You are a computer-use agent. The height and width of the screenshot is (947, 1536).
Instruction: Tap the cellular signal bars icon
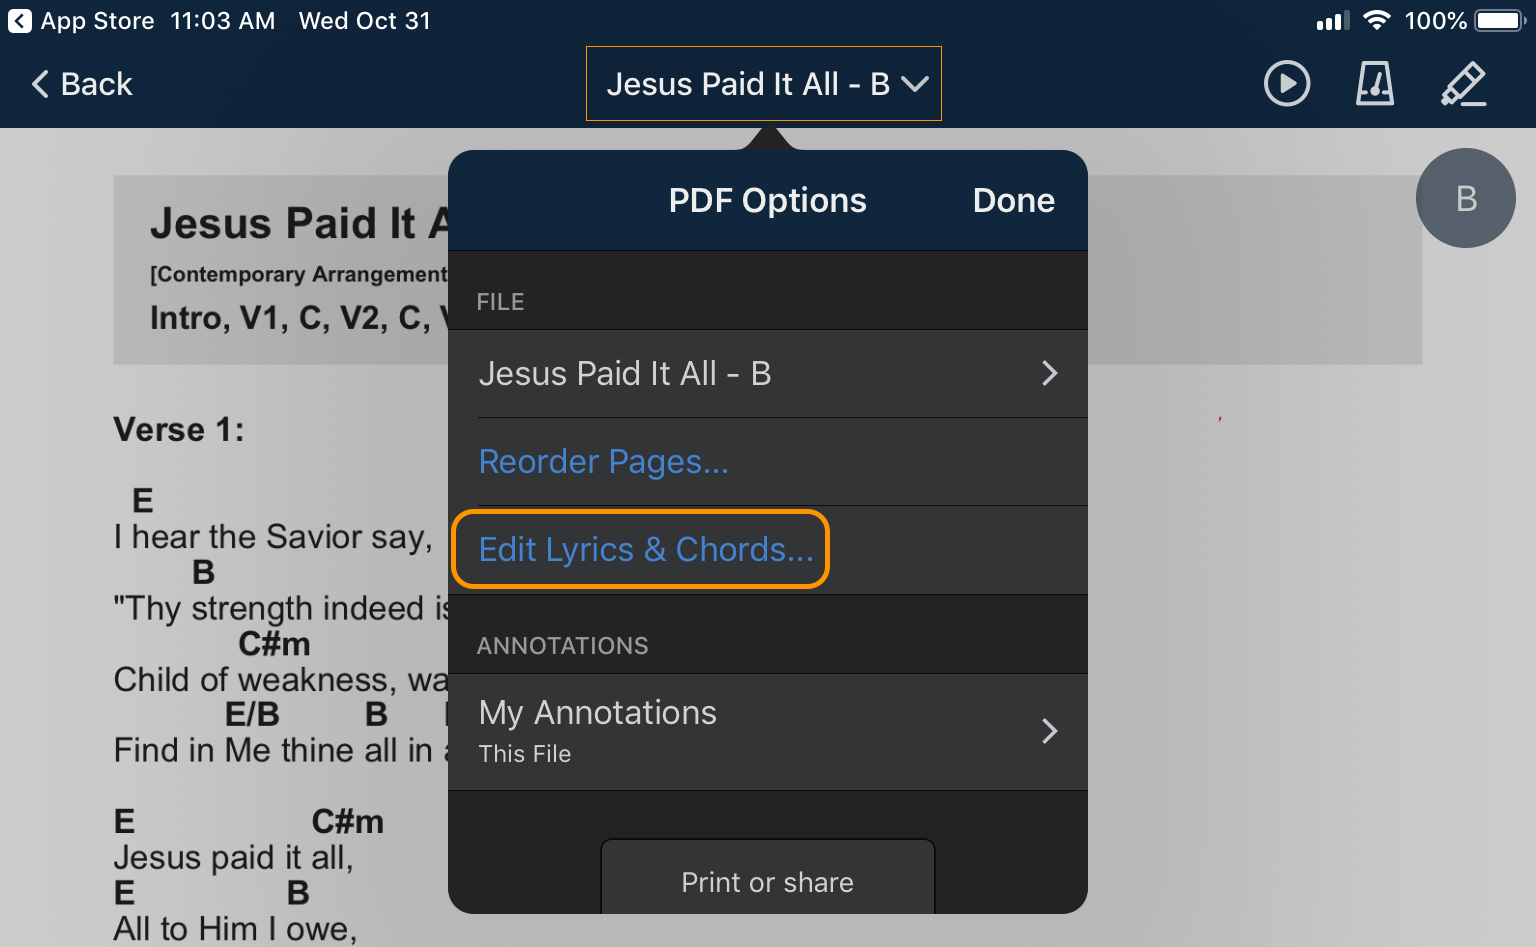point(1332,21)
